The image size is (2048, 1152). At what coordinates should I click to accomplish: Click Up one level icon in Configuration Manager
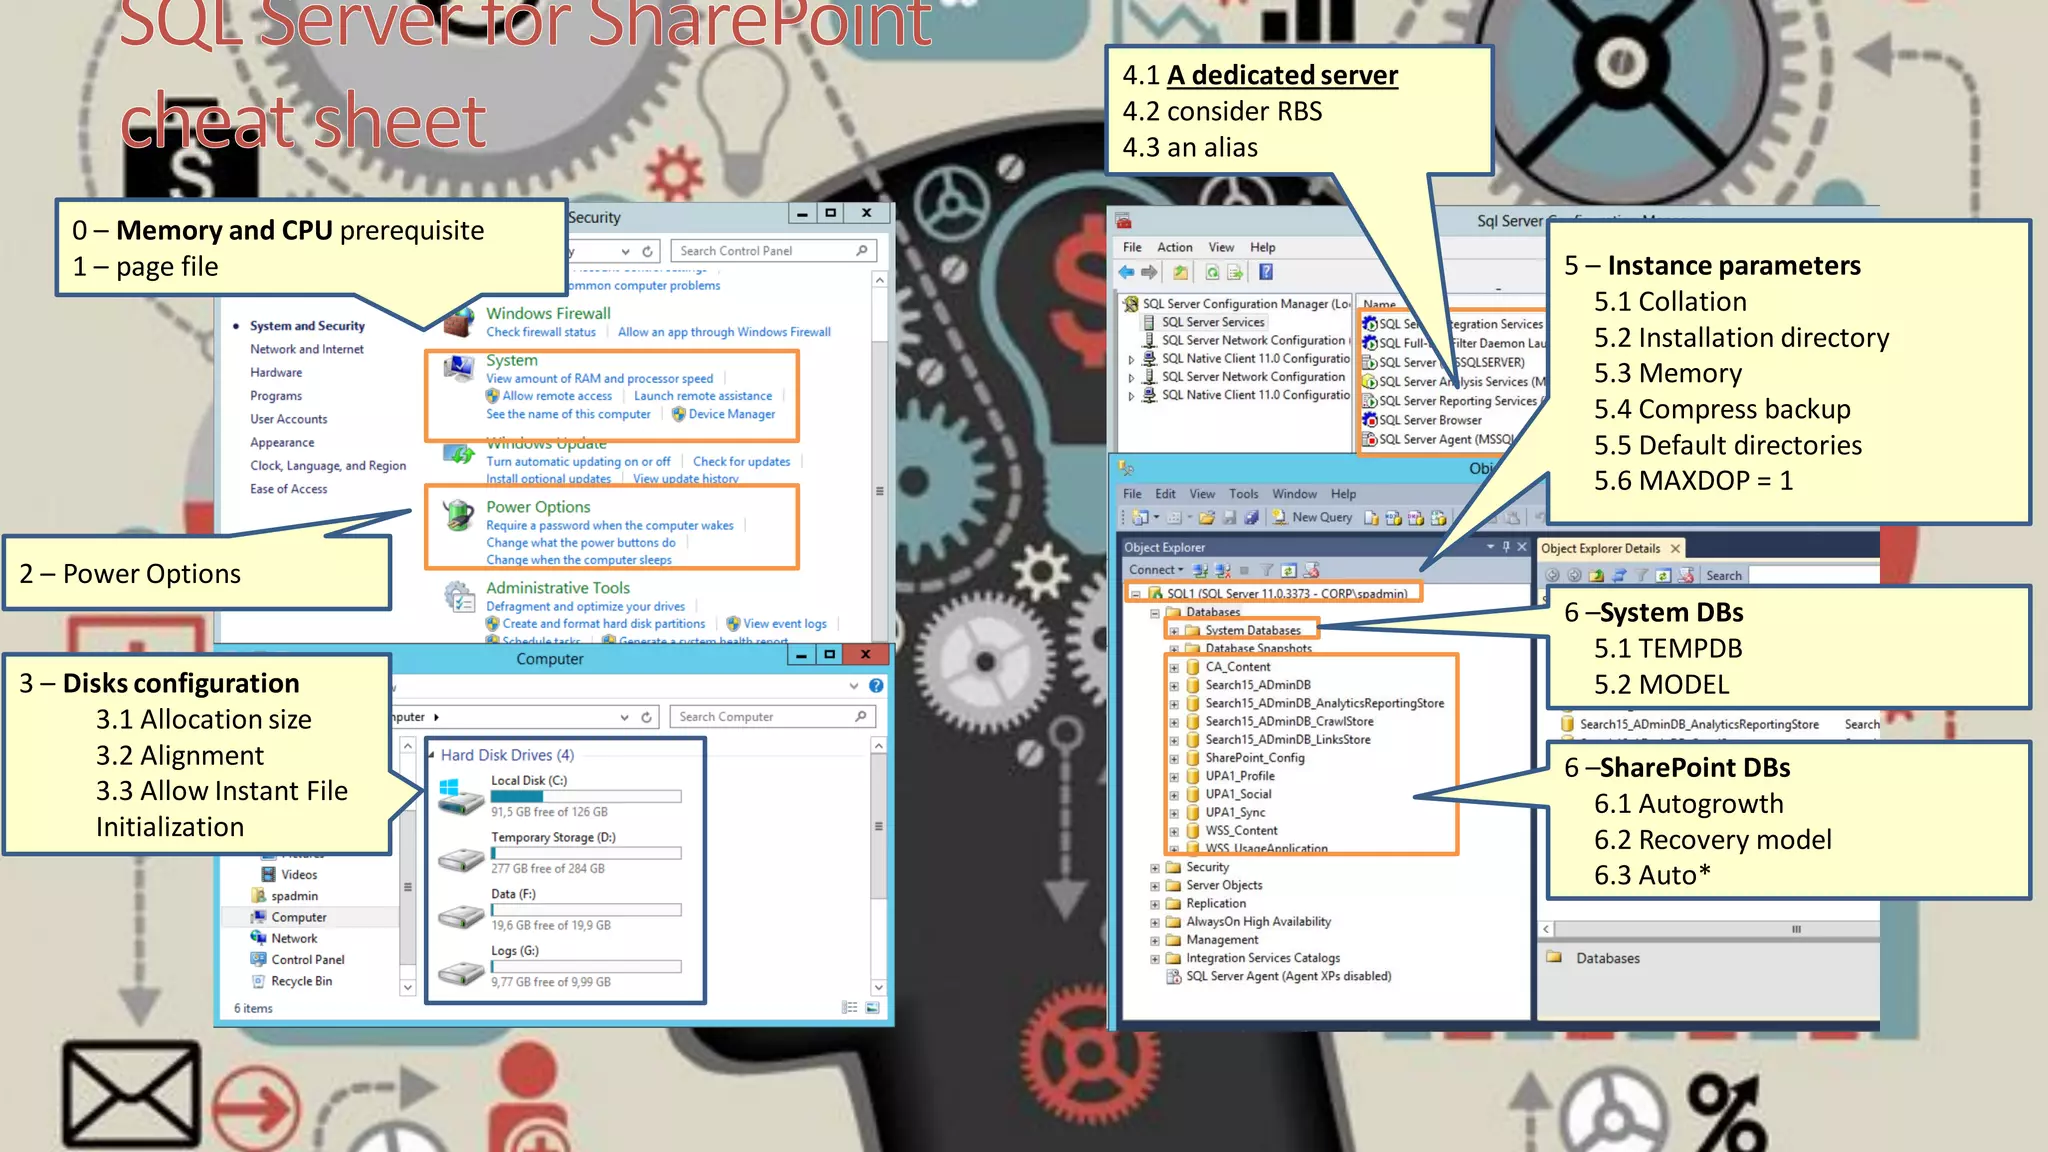1181,272
